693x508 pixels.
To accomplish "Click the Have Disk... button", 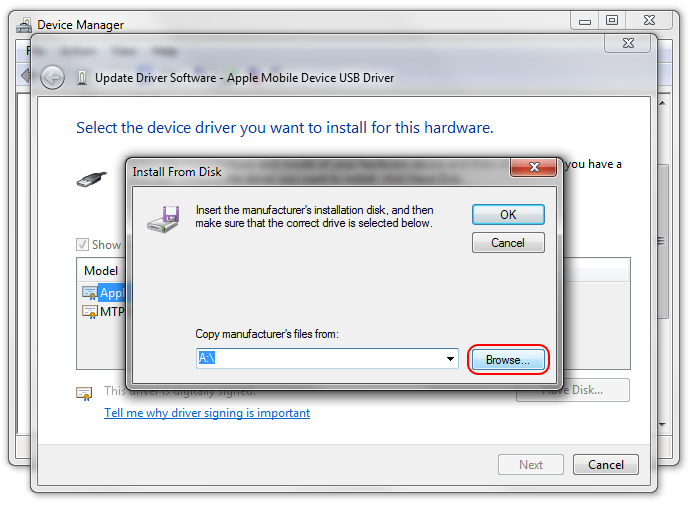I will pyautogui.click(x=573, y=390).
